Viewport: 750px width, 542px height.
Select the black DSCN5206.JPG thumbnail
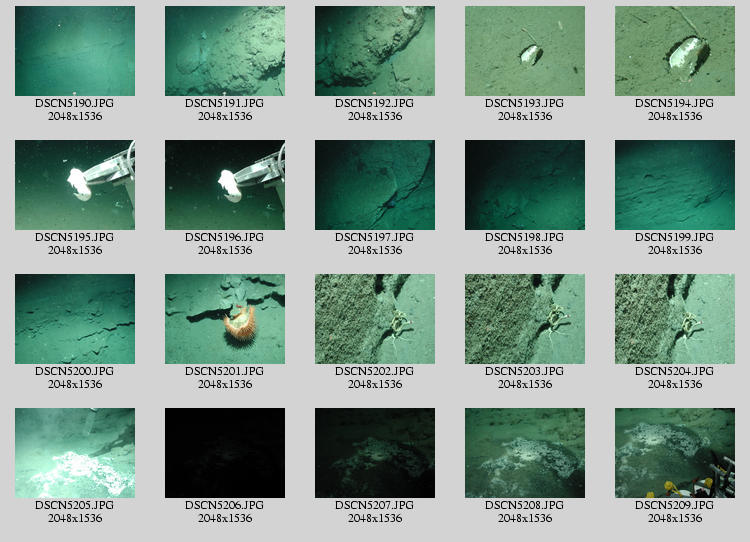(x=225, y=453)
